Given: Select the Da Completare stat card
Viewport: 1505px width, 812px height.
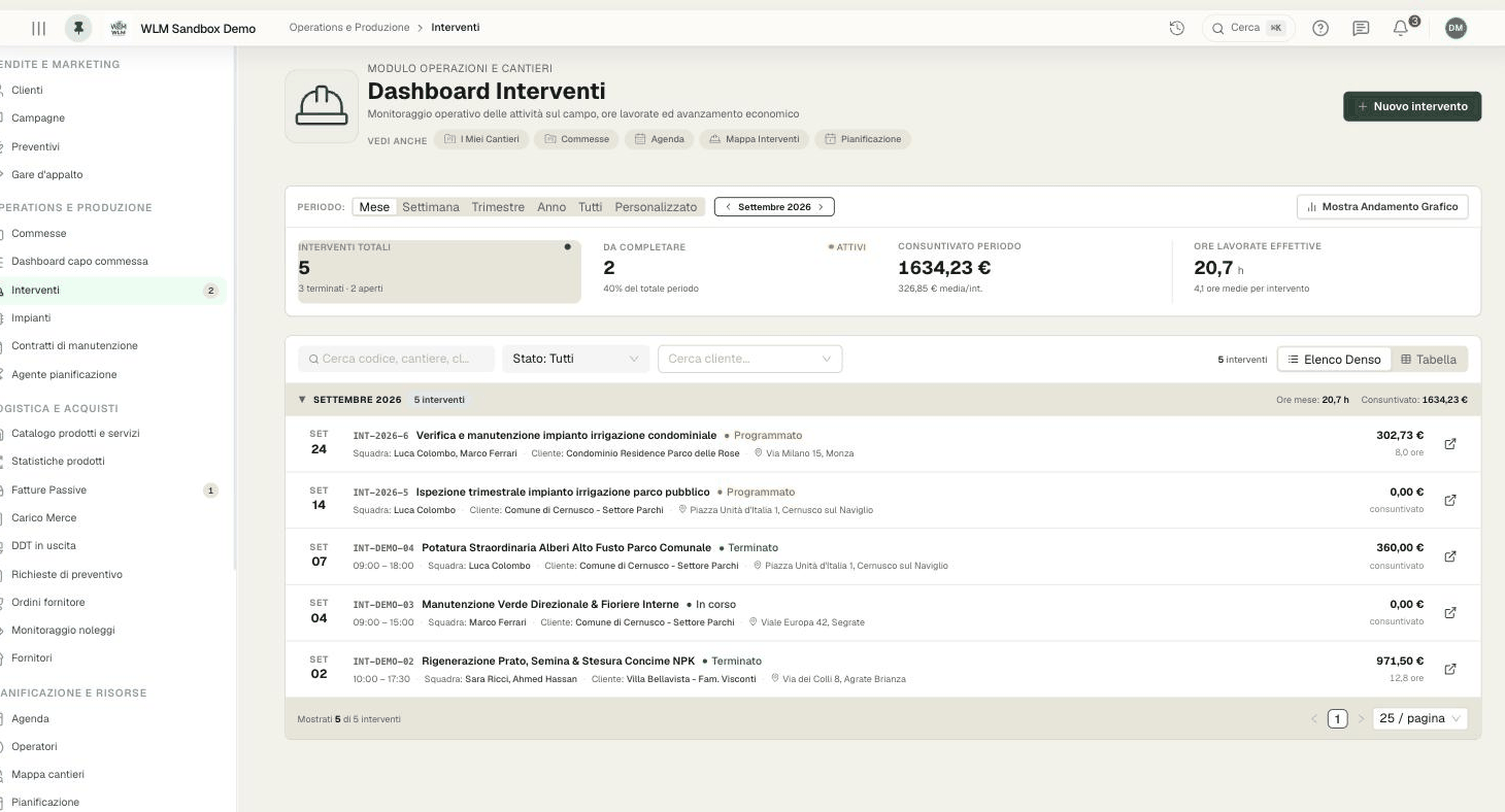Looking at the screenshot, I should 735,271.
